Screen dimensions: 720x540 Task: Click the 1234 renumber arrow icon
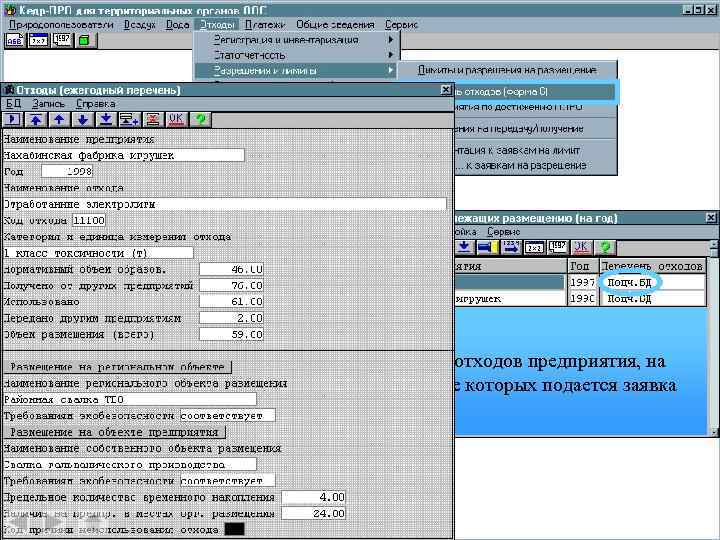click(512, 248)
